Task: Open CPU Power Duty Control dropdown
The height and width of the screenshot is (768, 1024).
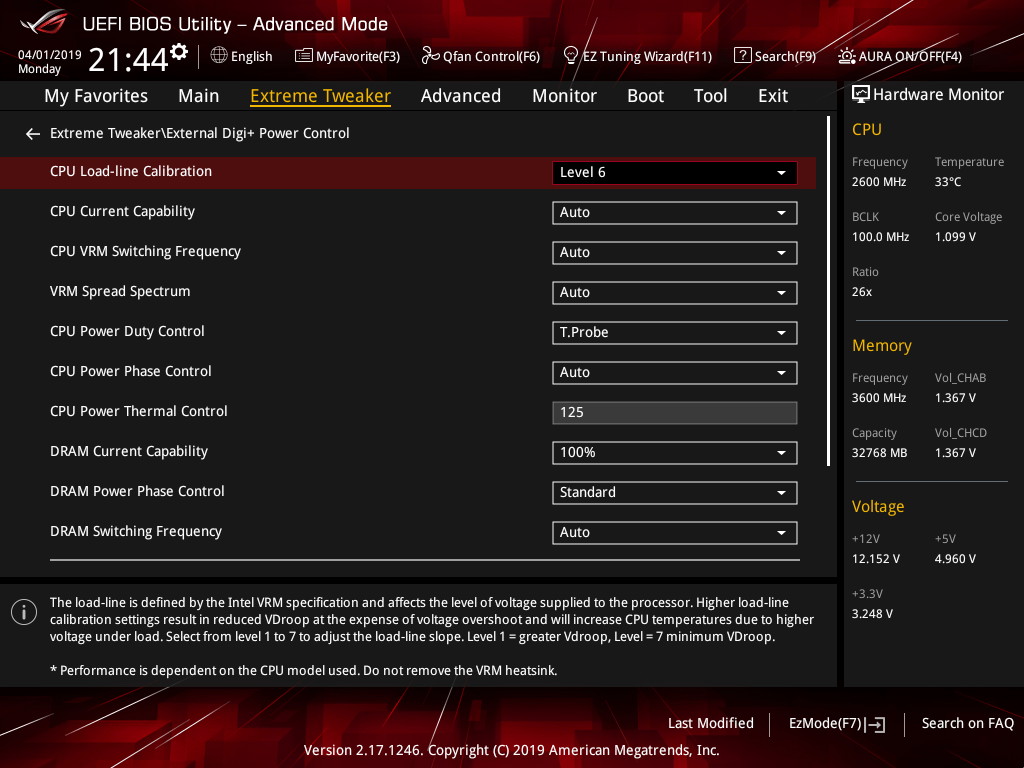Action: pos(675,332)
